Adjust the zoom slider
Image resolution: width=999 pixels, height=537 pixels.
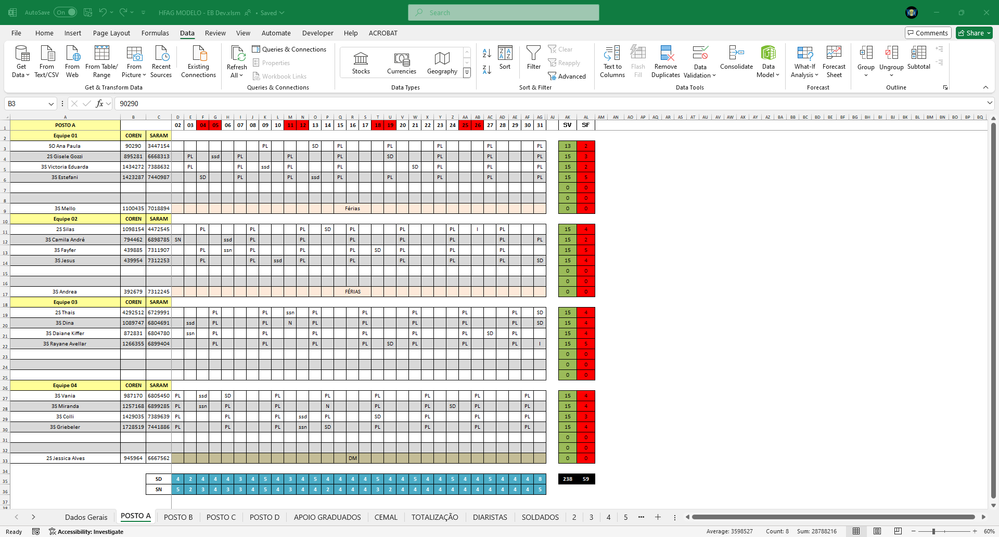click(933, 531)
